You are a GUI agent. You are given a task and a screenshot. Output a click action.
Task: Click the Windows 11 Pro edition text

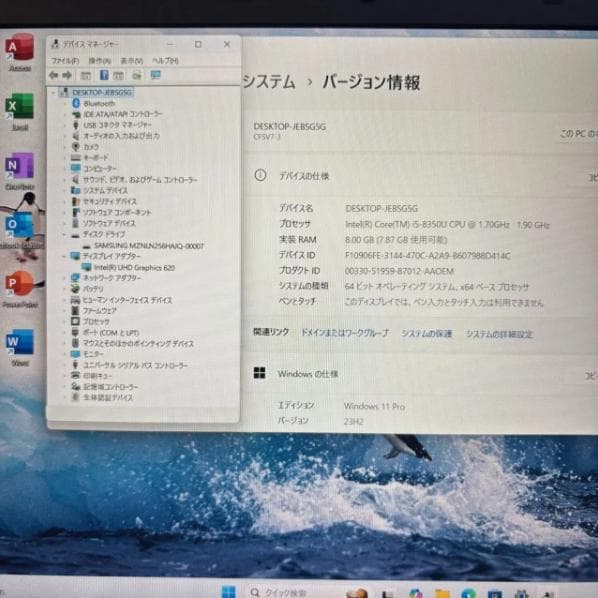(x=374, y=407)
